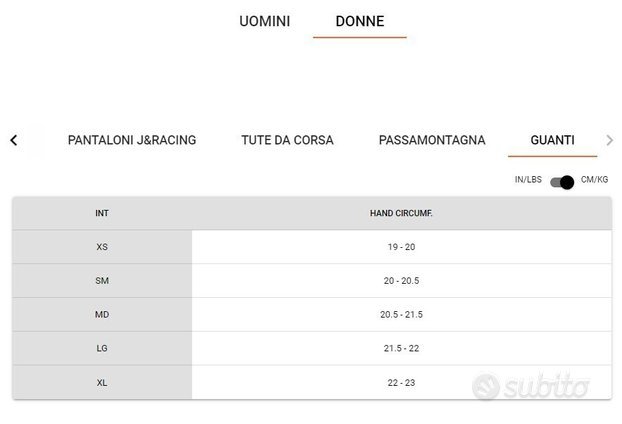Select the IN/LBS unit label

pos(528,180)
